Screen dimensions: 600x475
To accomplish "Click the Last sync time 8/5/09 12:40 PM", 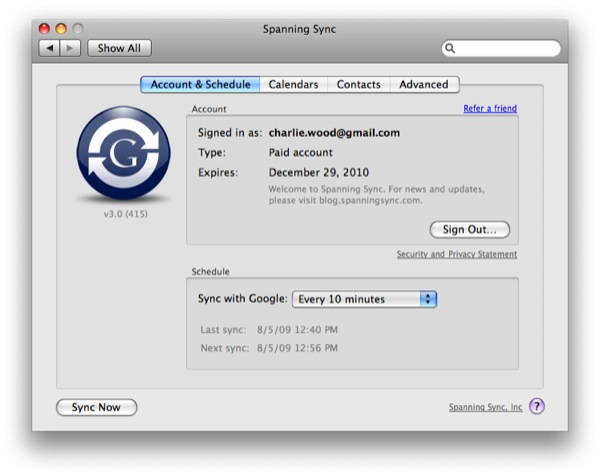I will [297, 330].
